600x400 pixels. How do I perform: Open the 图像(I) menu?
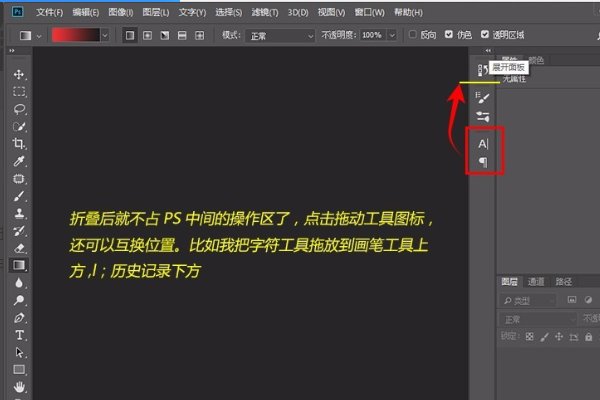tap(121, 12)
